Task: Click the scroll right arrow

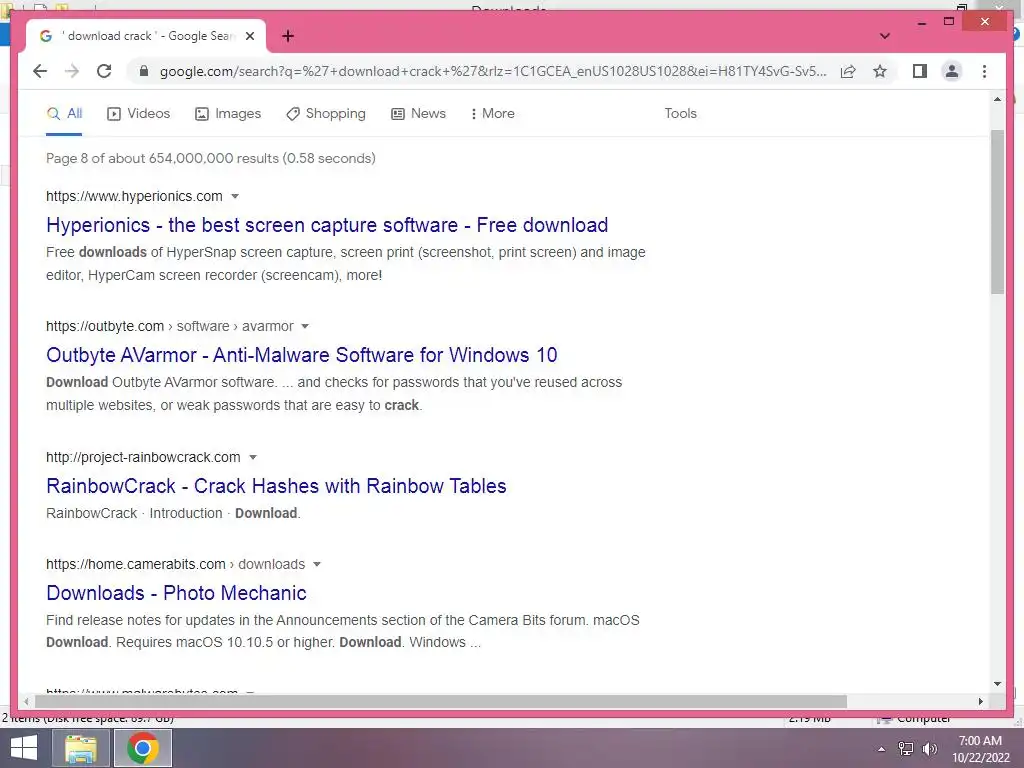Action: point(981,701)
